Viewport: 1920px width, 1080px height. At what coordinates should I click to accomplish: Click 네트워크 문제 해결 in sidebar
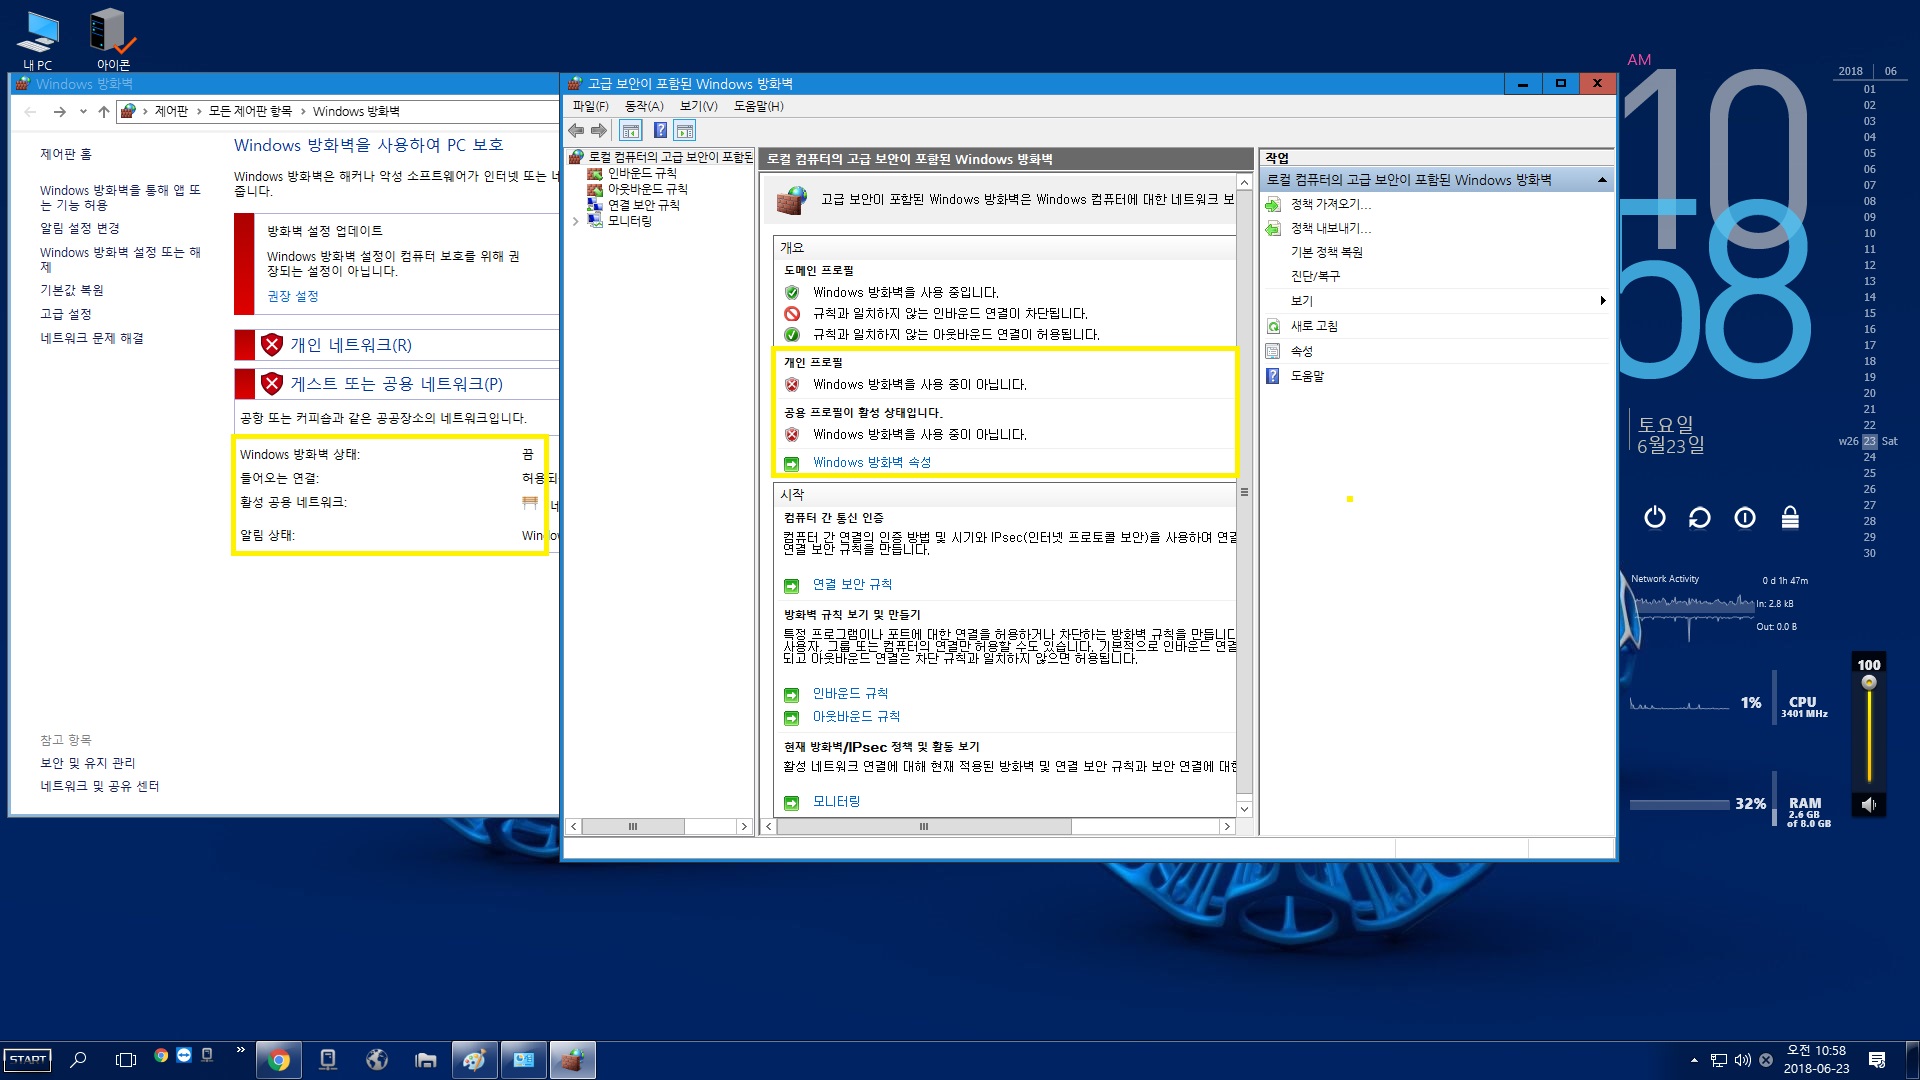[x=92, y=338]
